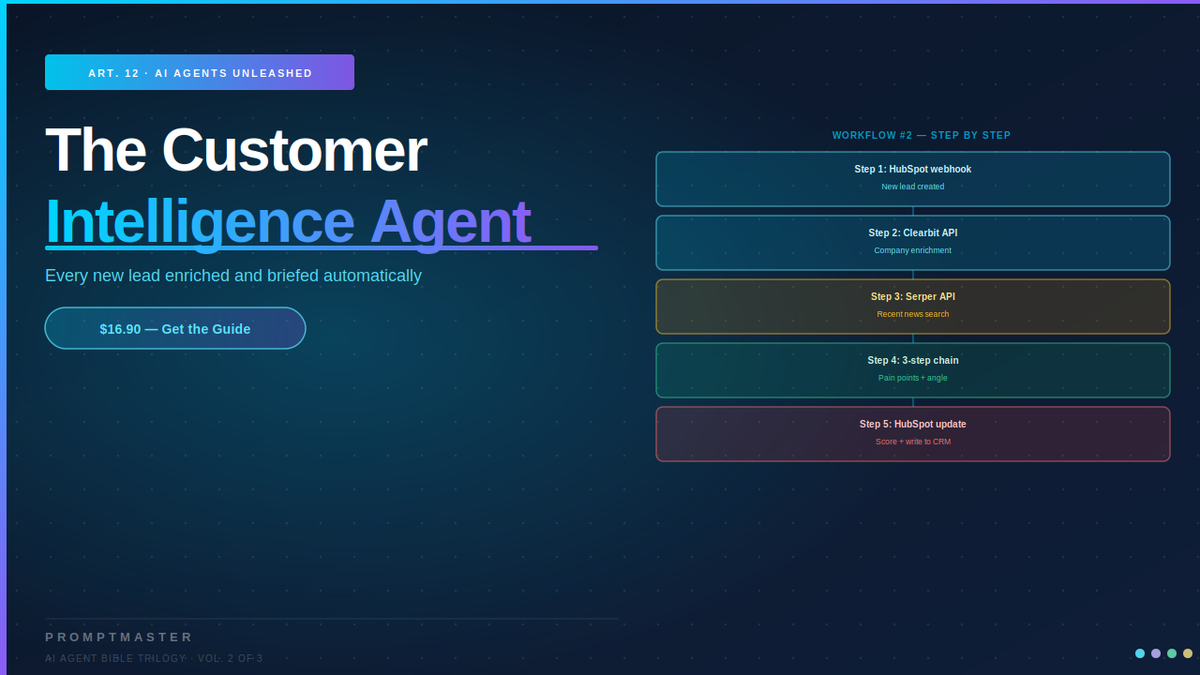The height and width of the screenshot is (675, 1200).
Task: Click the PROMPTMASTER brand text
Action: point(119,637)
